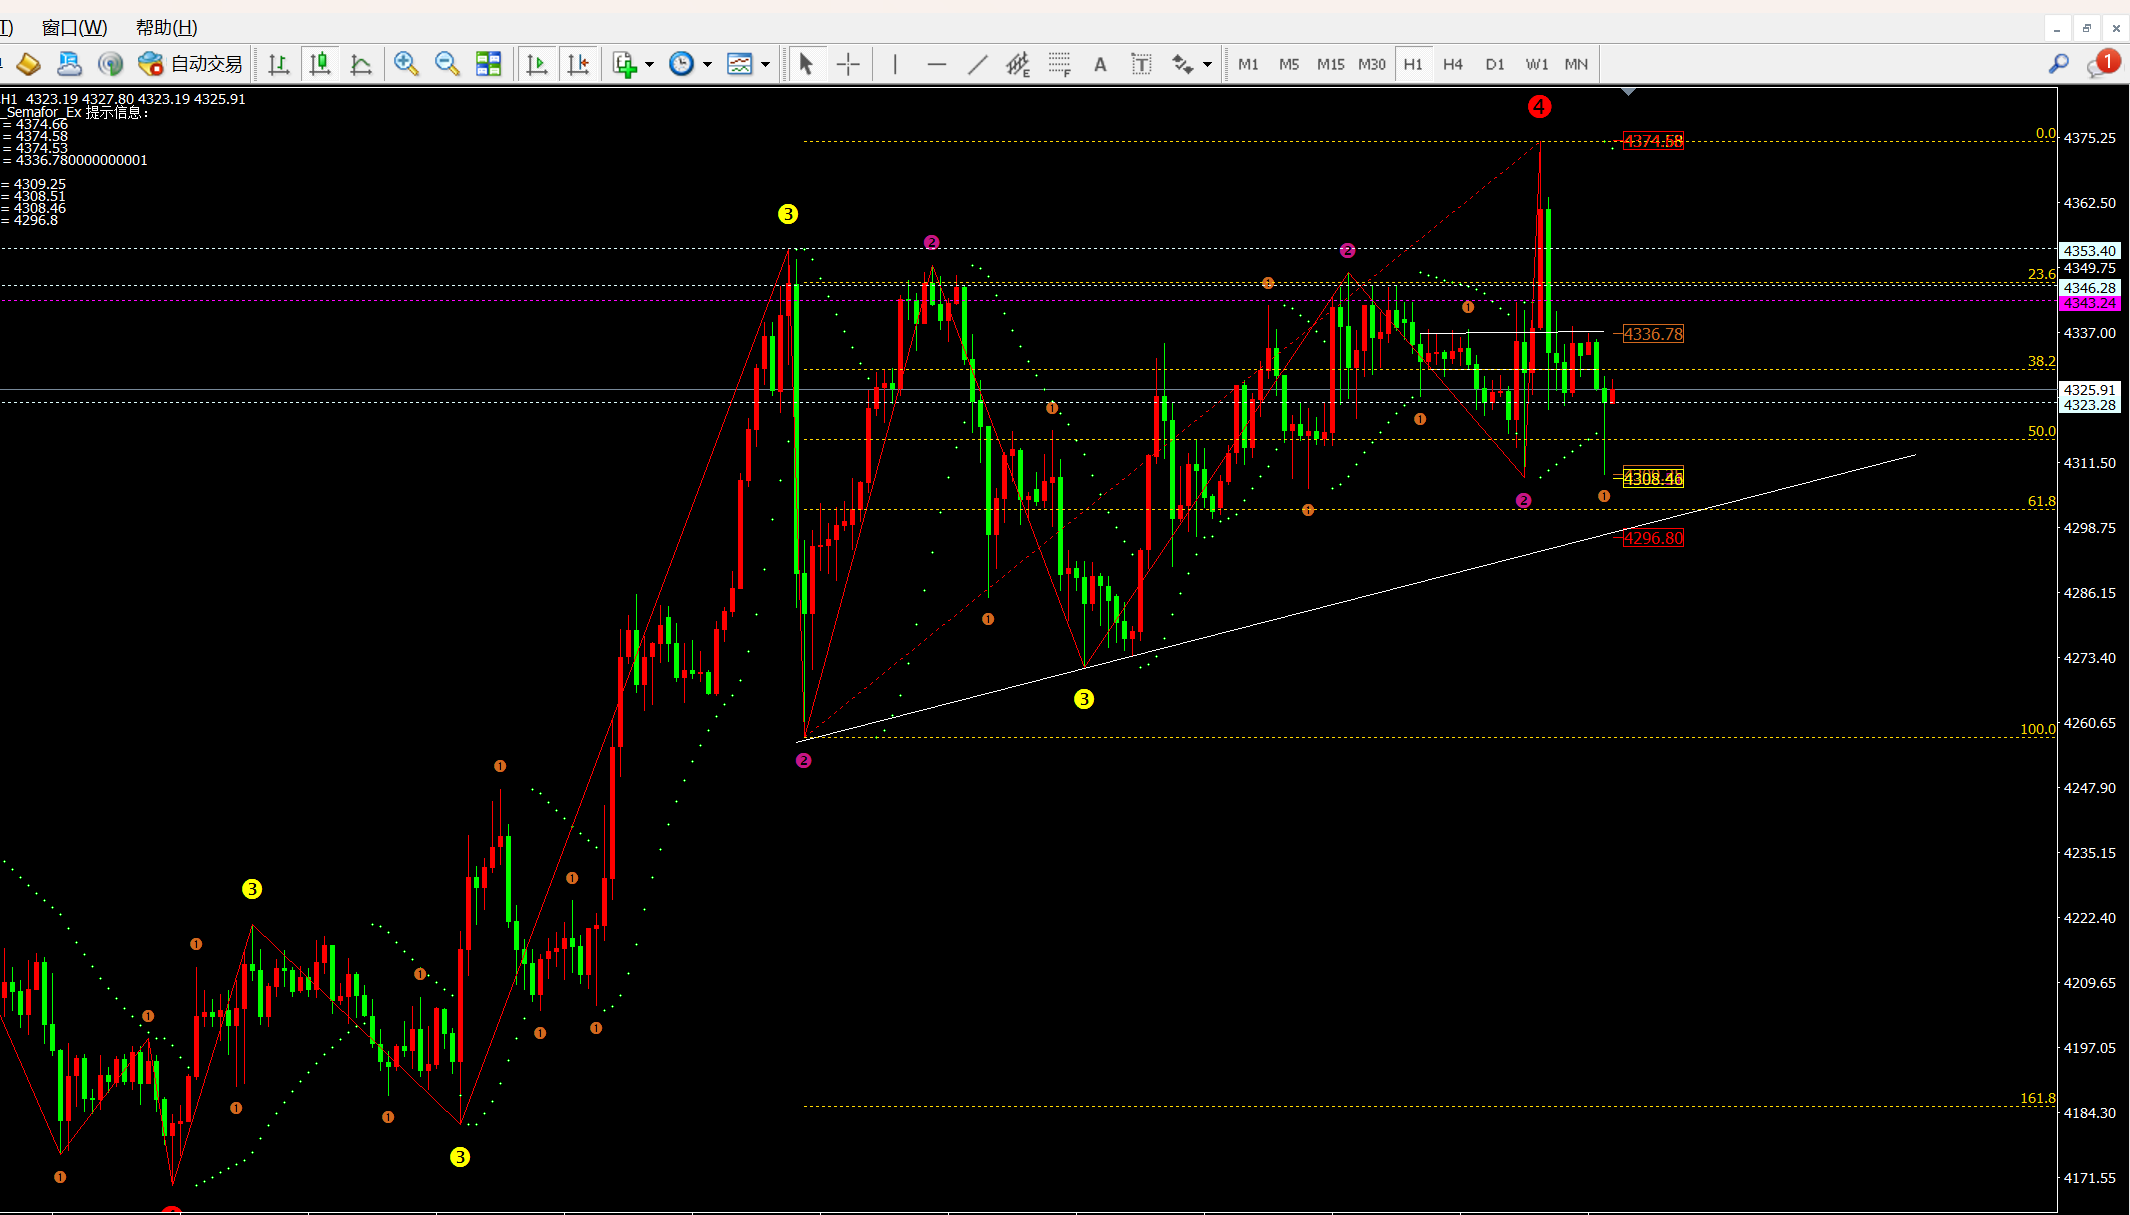This screenshot has width=2130, height=1215.
Task: Toggle candlestick chart mode
Action: tap(320, 64)
